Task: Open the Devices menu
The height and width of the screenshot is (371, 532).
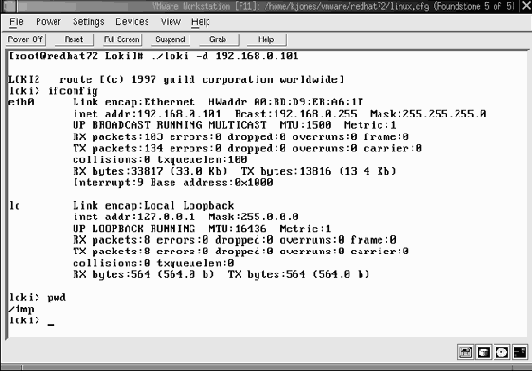Action: click(132, 22)
